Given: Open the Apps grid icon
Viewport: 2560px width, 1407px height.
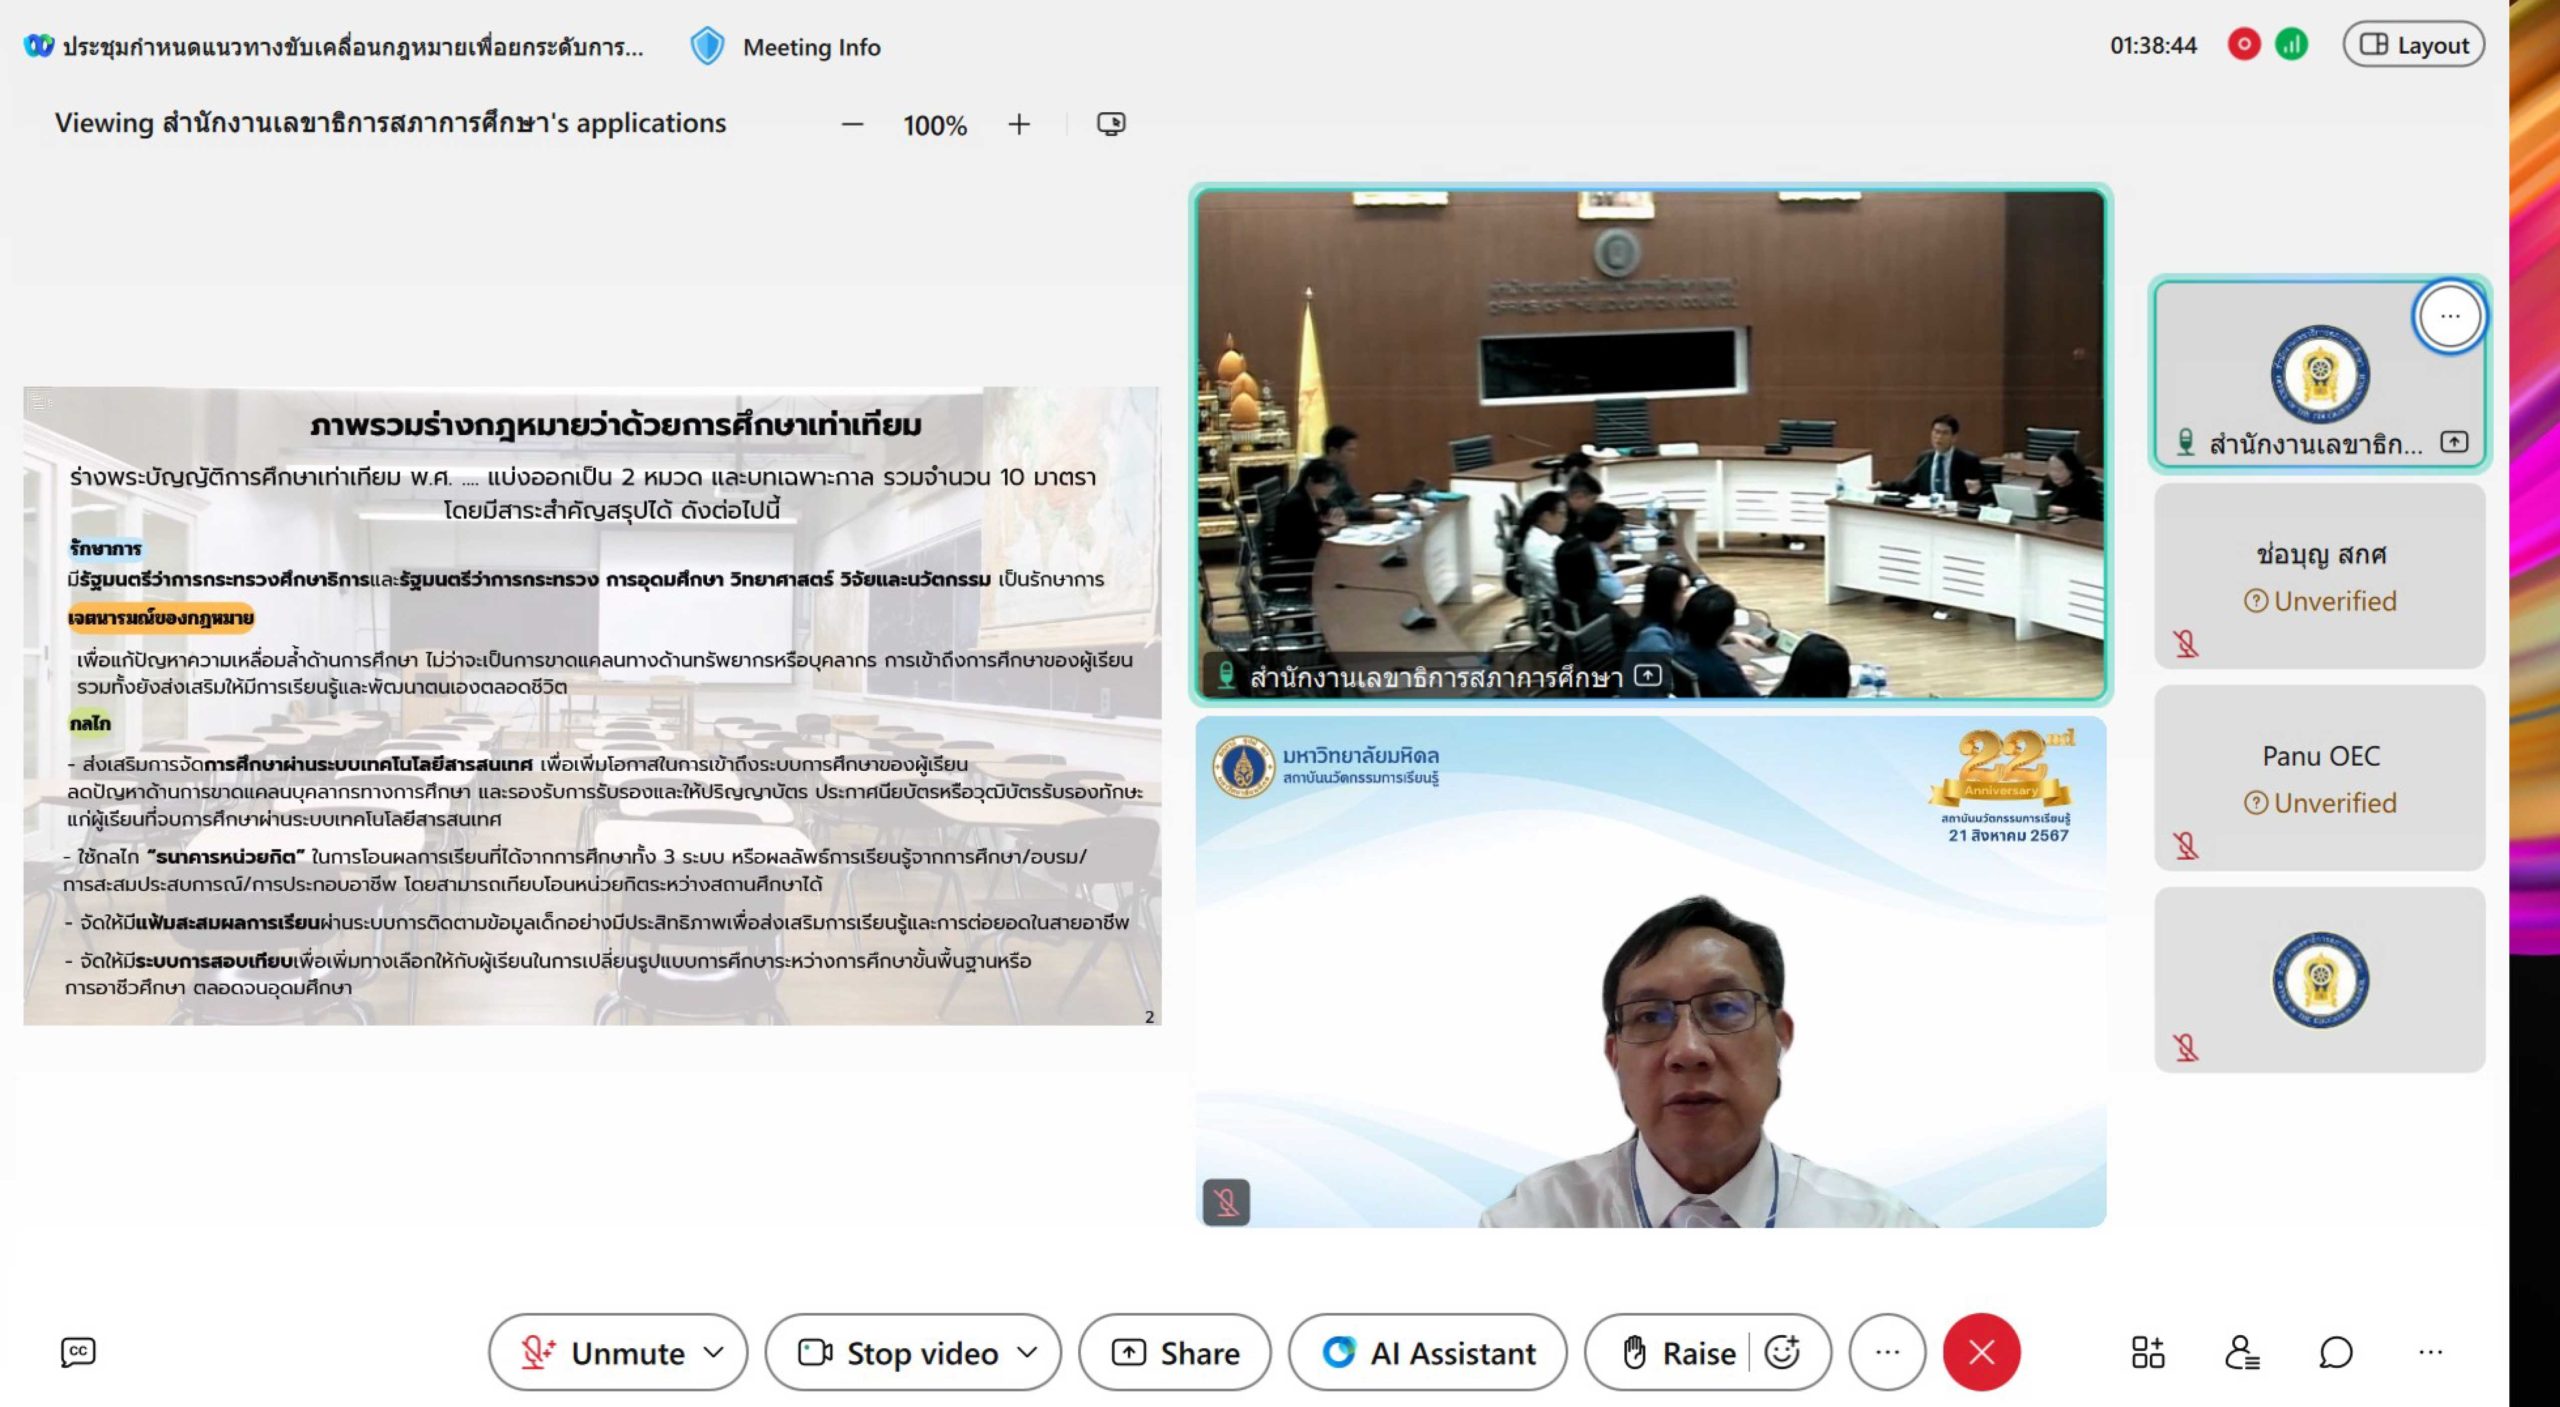Looking at the screenshot, I should [x=2147, y=1352].
